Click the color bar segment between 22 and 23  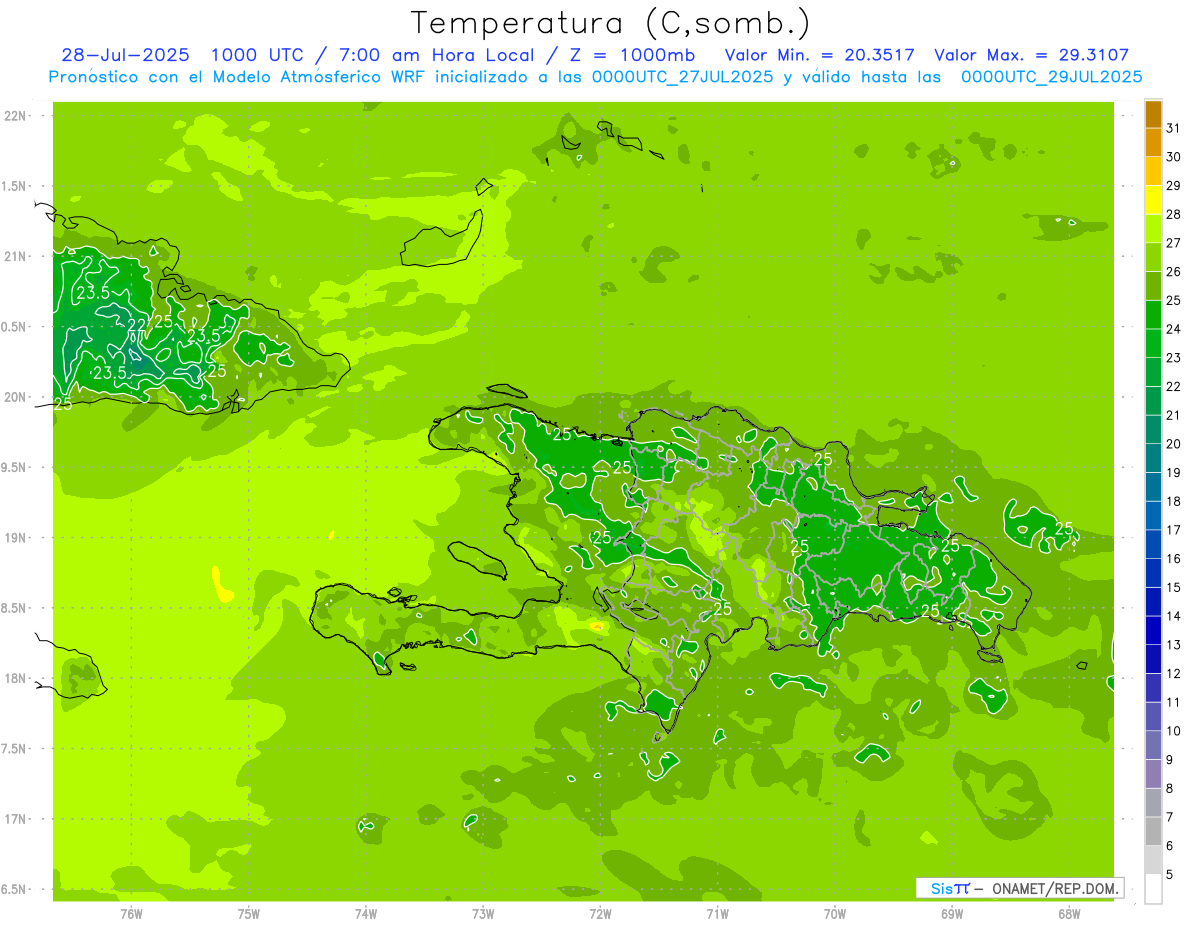coord(1153,372)
